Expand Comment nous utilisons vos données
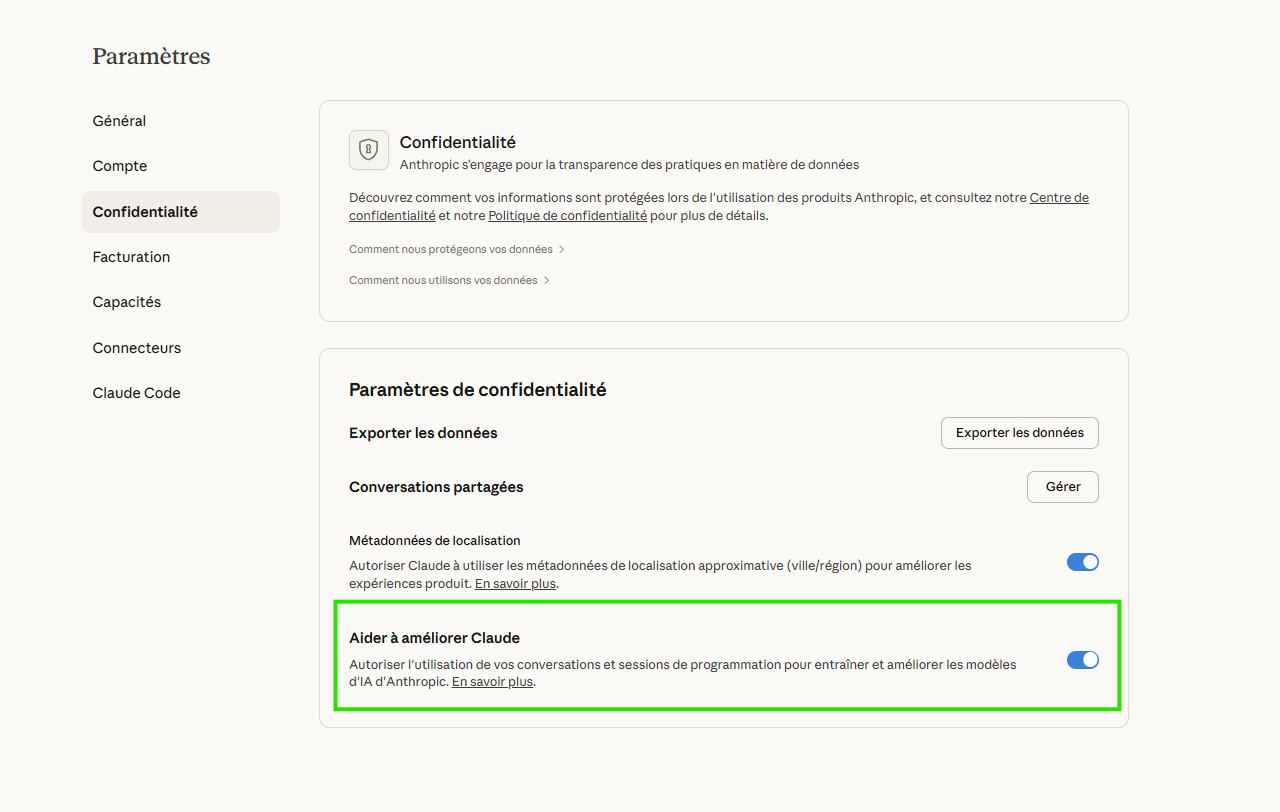1280x812 pixels. tap(449, 280)
